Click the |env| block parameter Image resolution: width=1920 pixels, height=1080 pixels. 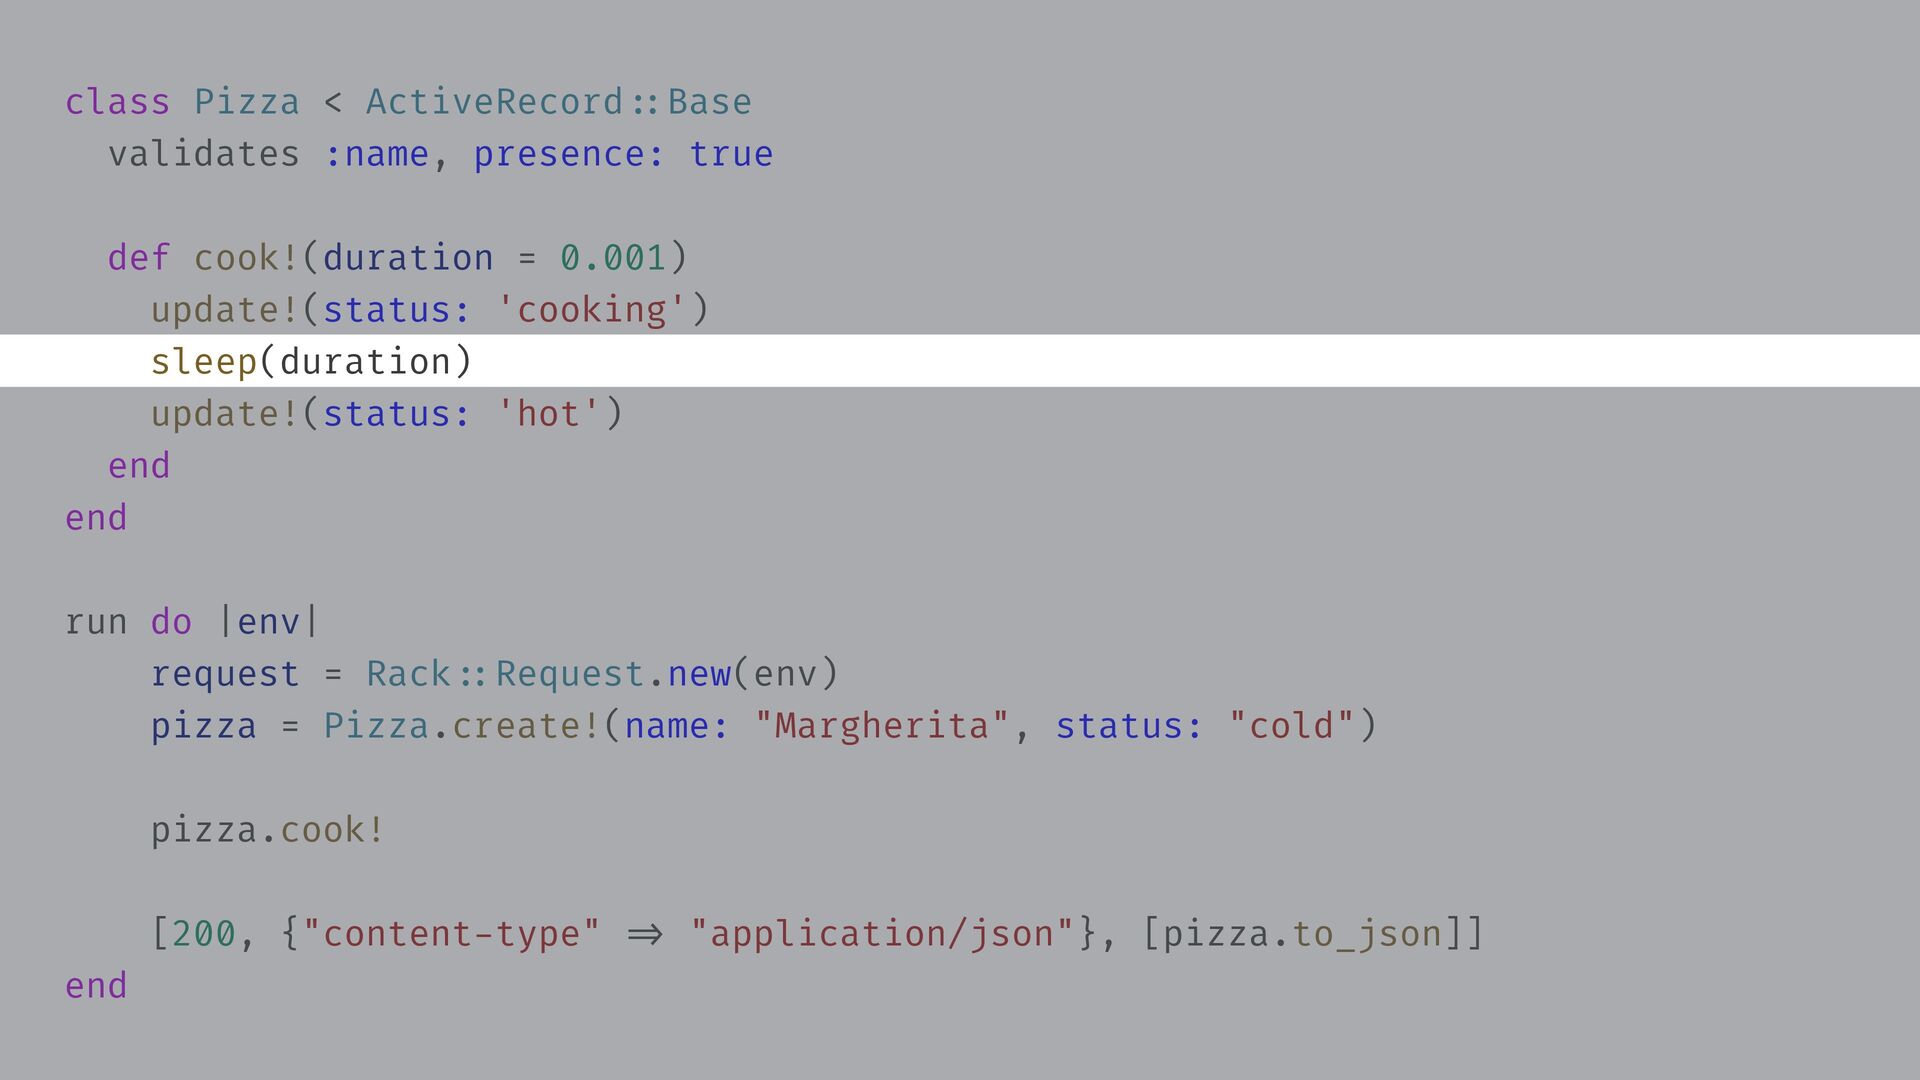tap(268, 622)
